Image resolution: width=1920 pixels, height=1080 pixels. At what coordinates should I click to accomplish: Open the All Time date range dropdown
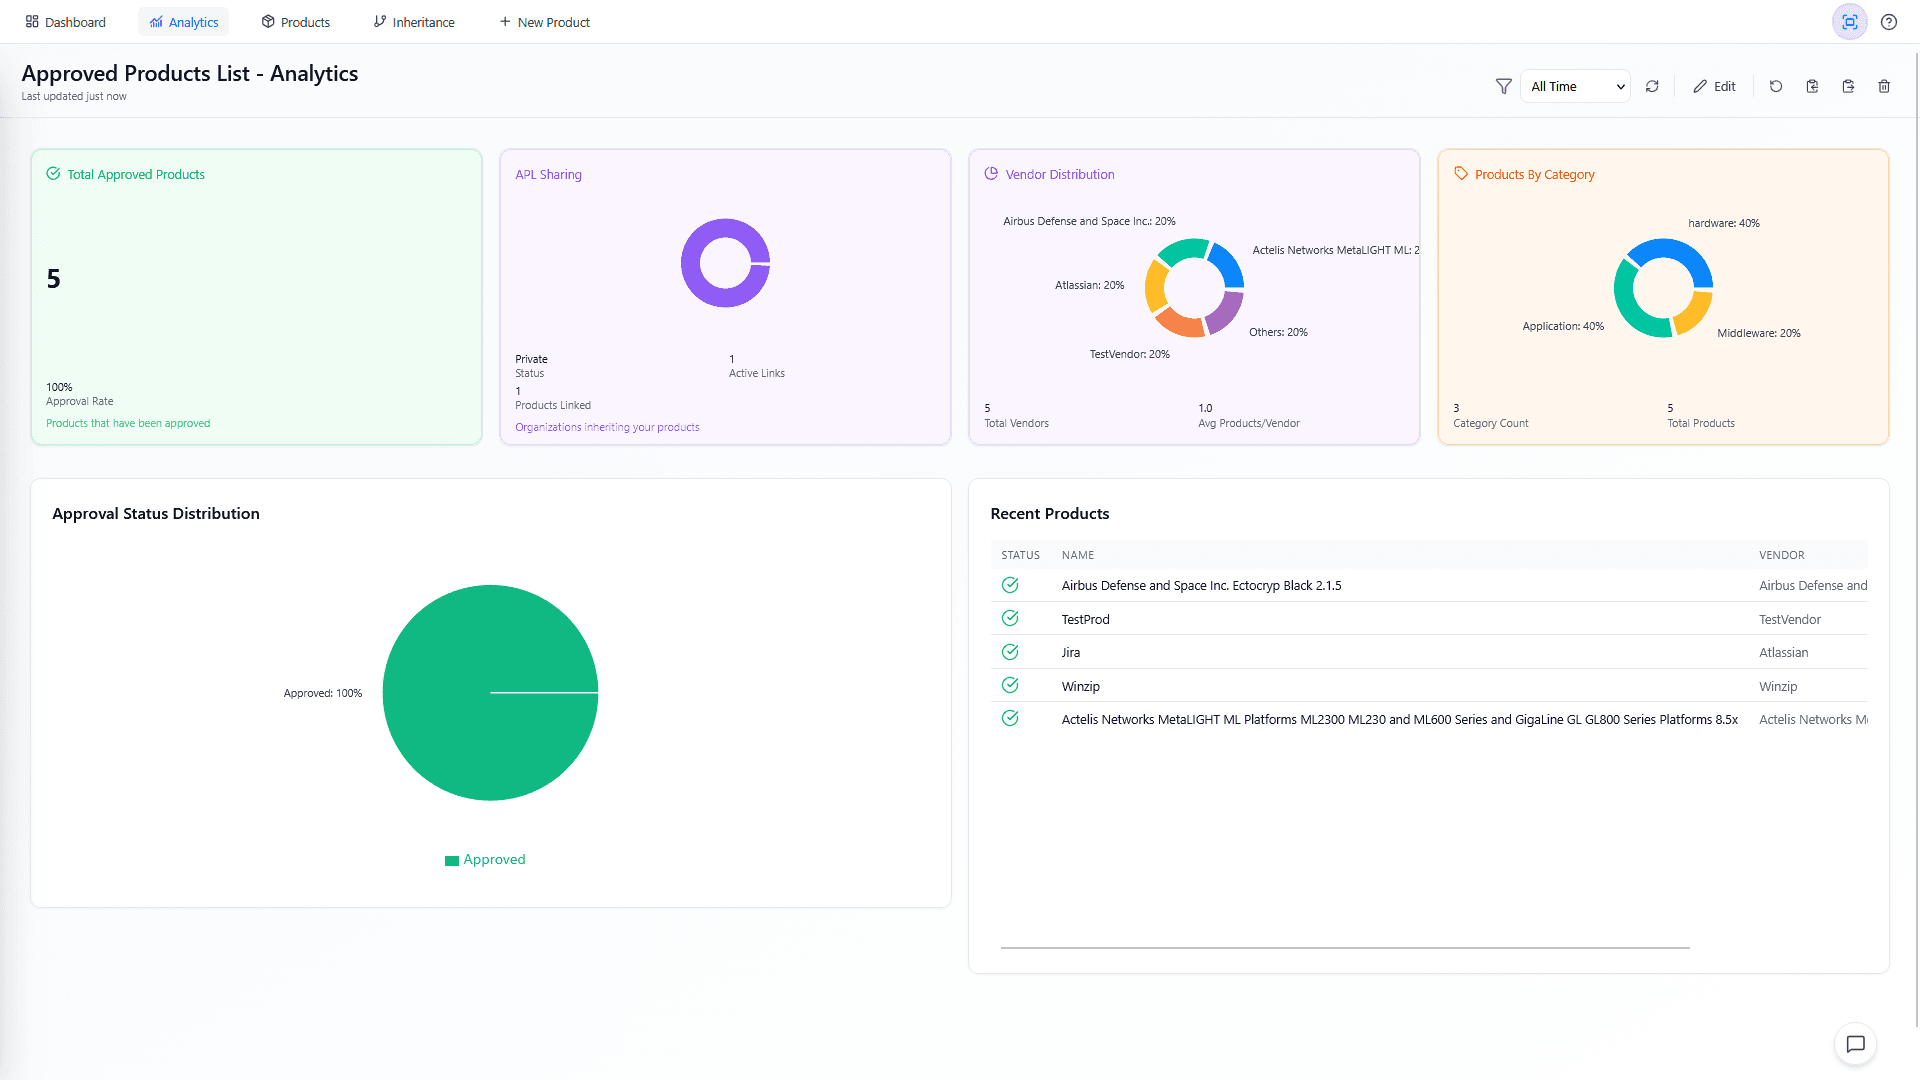click(1575, 86)
